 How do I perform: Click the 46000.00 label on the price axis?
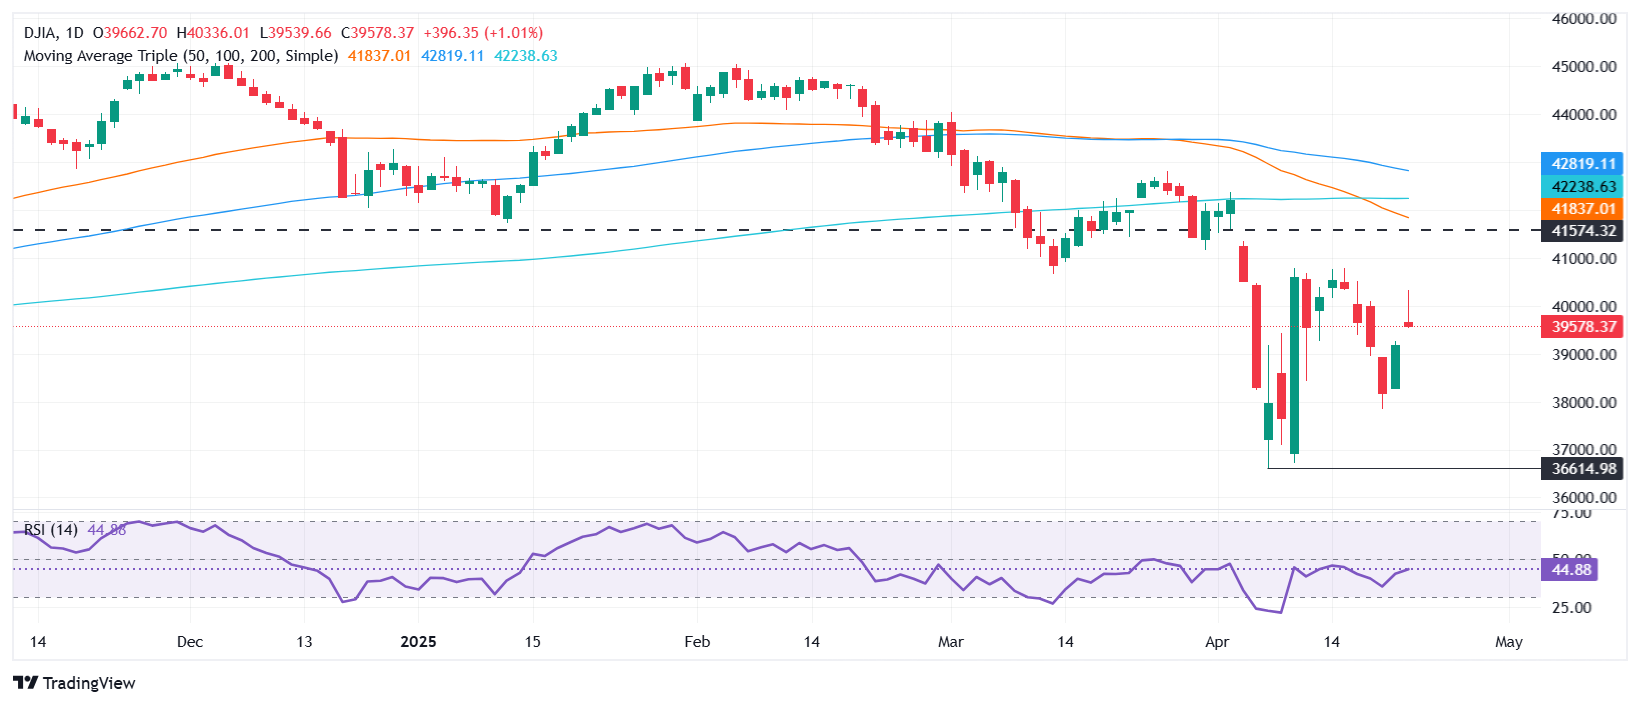(x=1583, y=19)
